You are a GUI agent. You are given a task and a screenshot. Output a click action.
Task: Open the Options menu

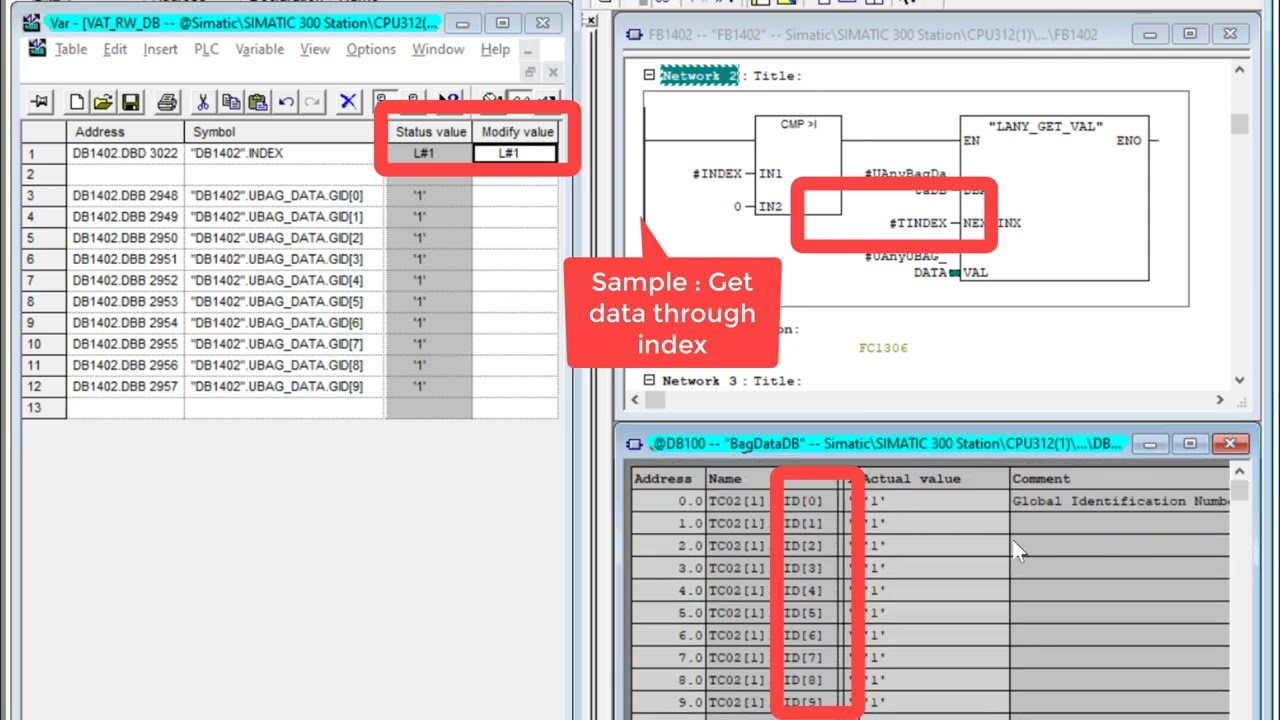tap(371, 49)
